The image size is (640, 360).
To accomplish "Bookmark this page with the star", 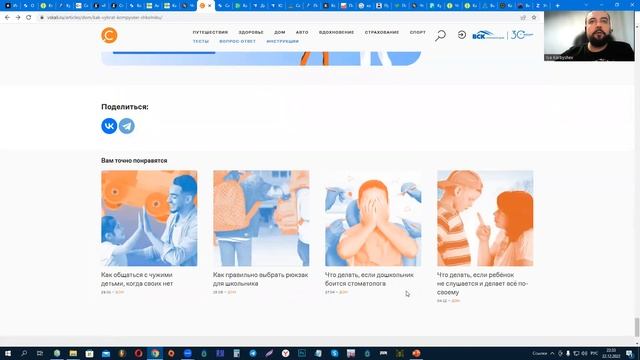I will 533,18.
